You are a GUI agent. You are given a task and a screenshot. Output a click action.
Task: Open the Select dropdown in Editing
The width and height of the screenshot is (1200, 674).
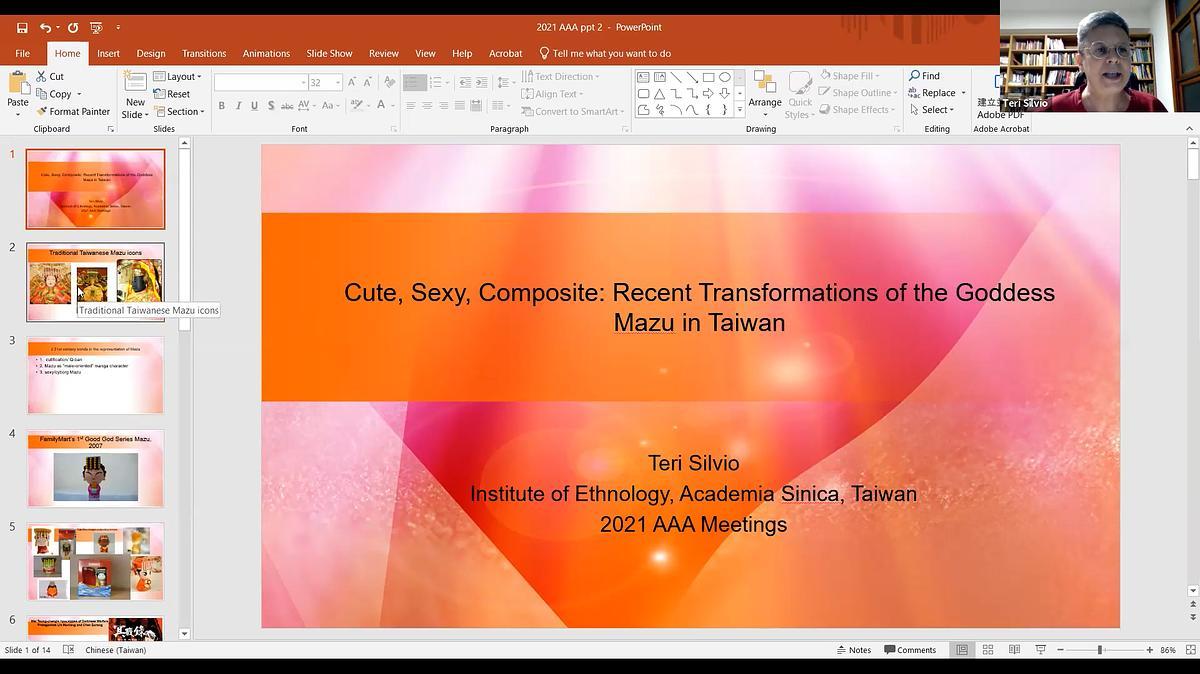pyautogui.click(x=932, y=110)
